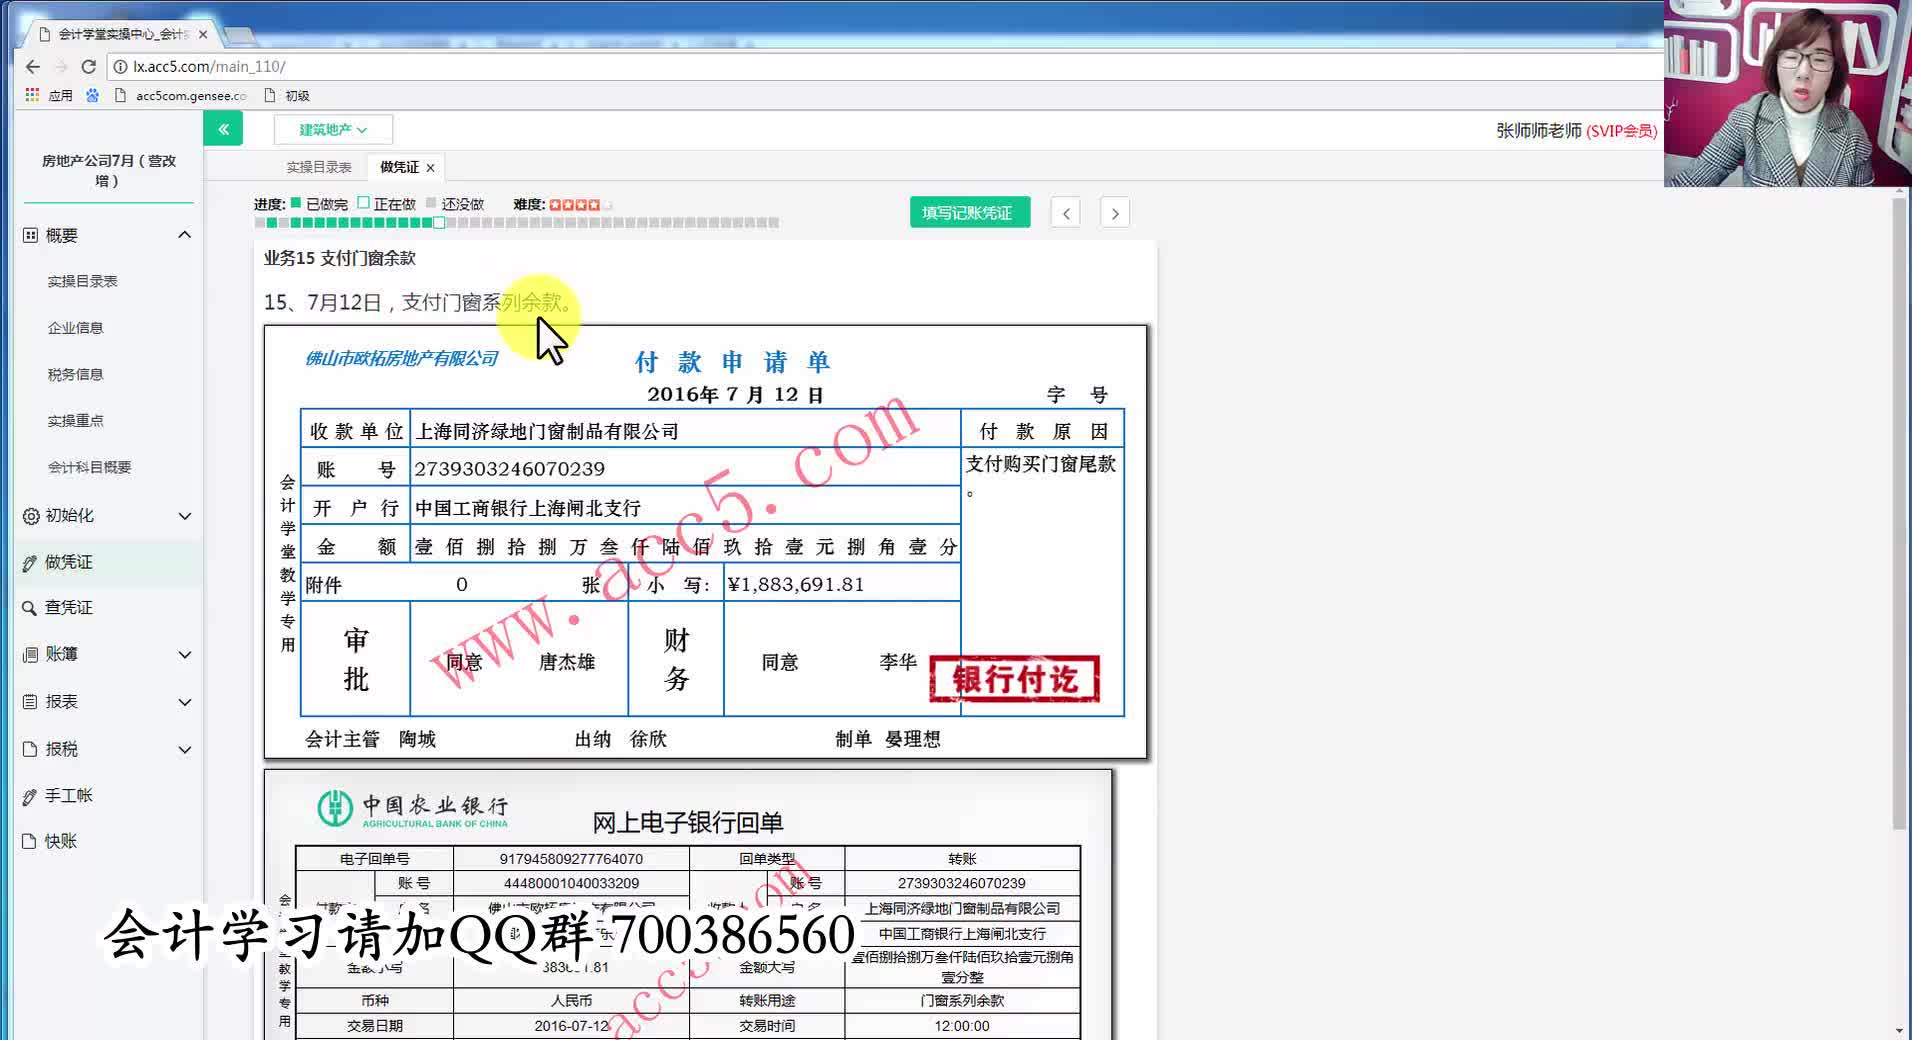
Task: Expand the 初始化 section
Action: (x=184, y=516)
